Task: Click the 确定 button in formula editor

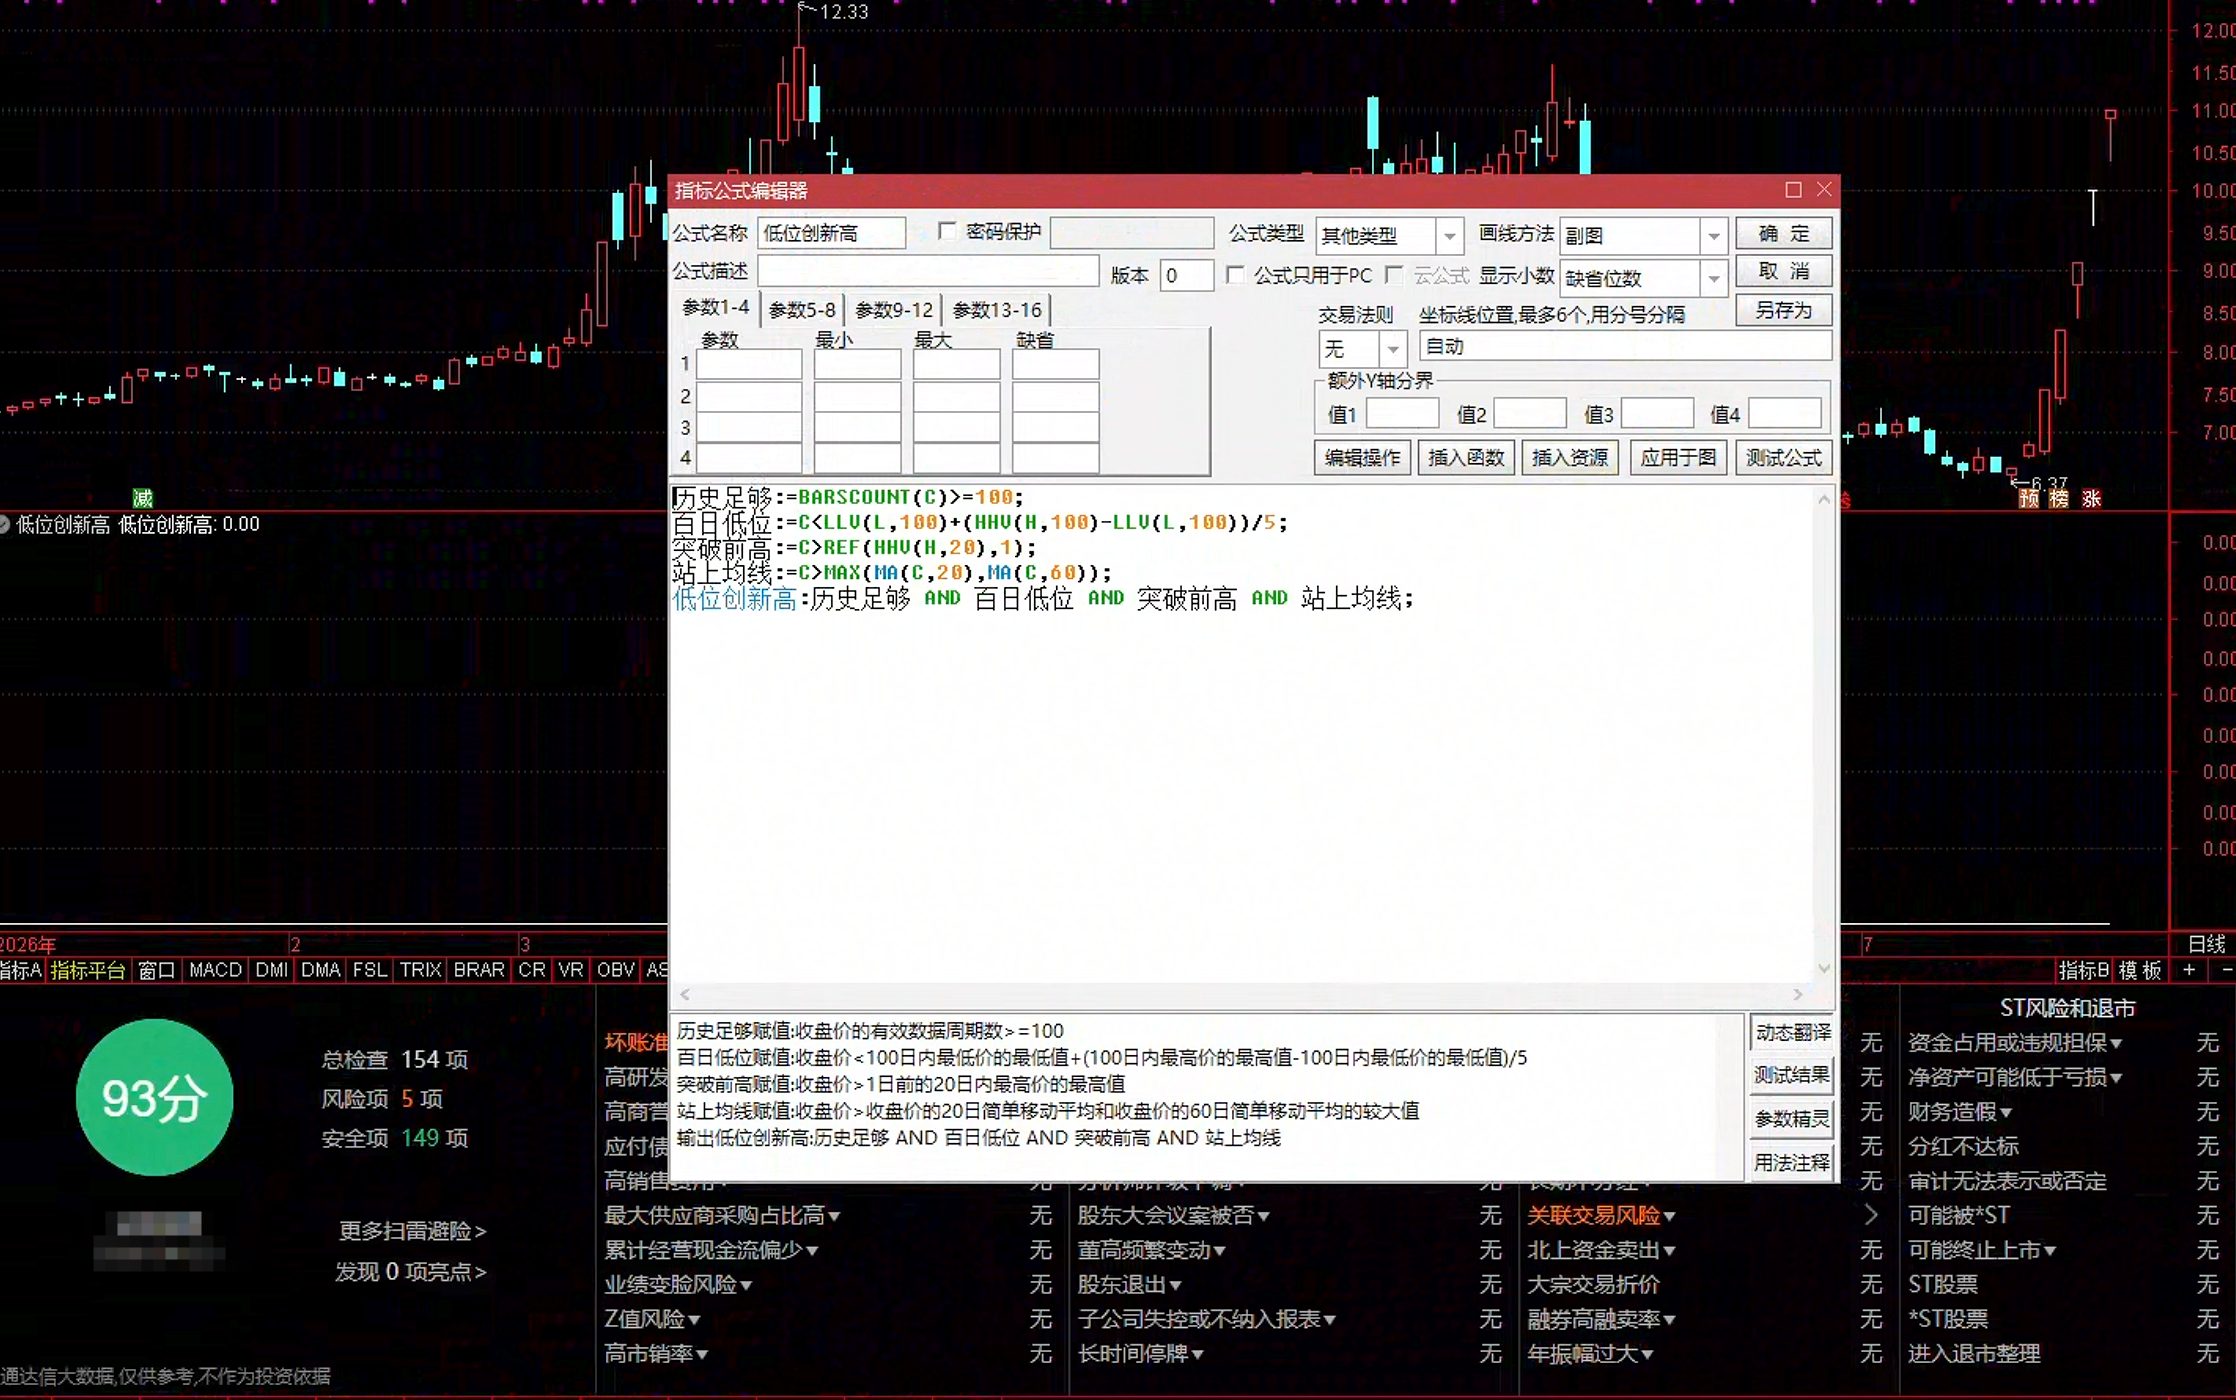Action: coord(1783,234)
